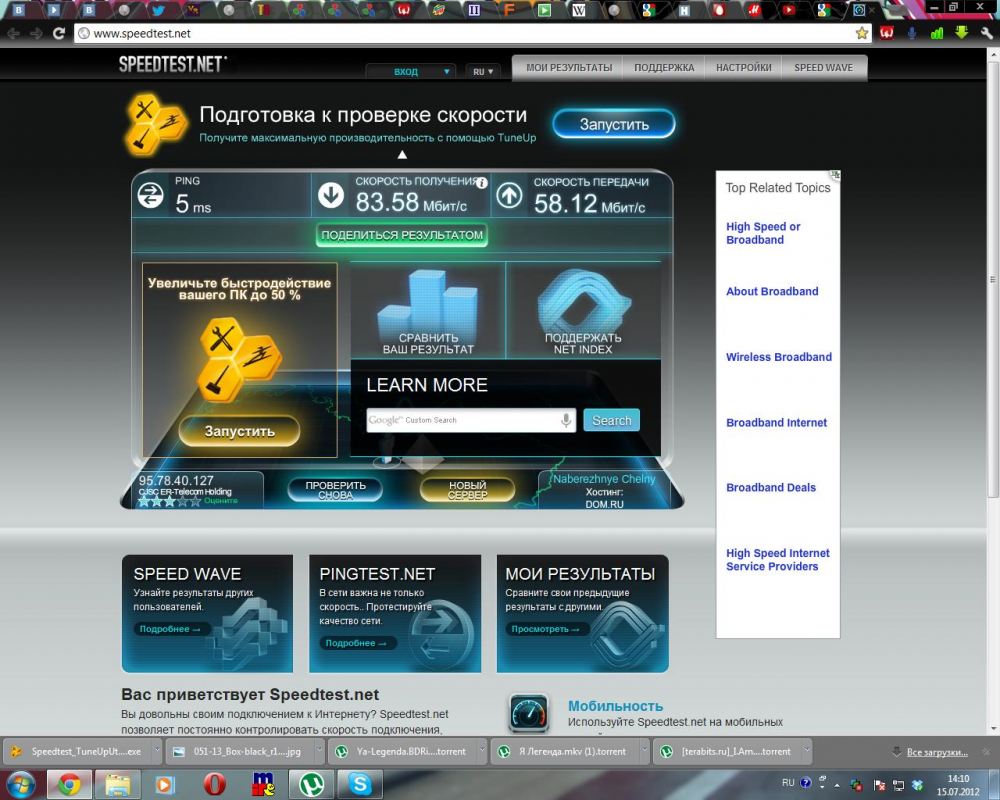This screenshot has width=1000, height=800.
Task: Open Подробнее link in SPEED WAVE card
Action: point(170,629)
